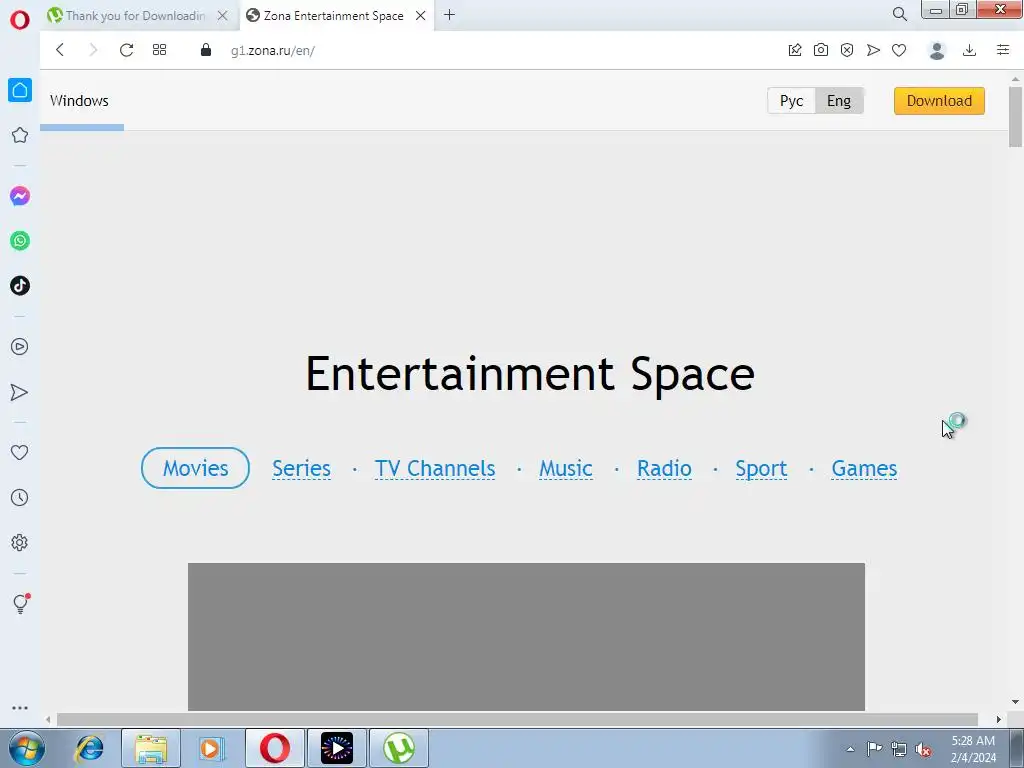The width and height of the screenshot is (1024, 768).
Task: Open the ad blocker shield icon
Action: [x=847, y=50]
